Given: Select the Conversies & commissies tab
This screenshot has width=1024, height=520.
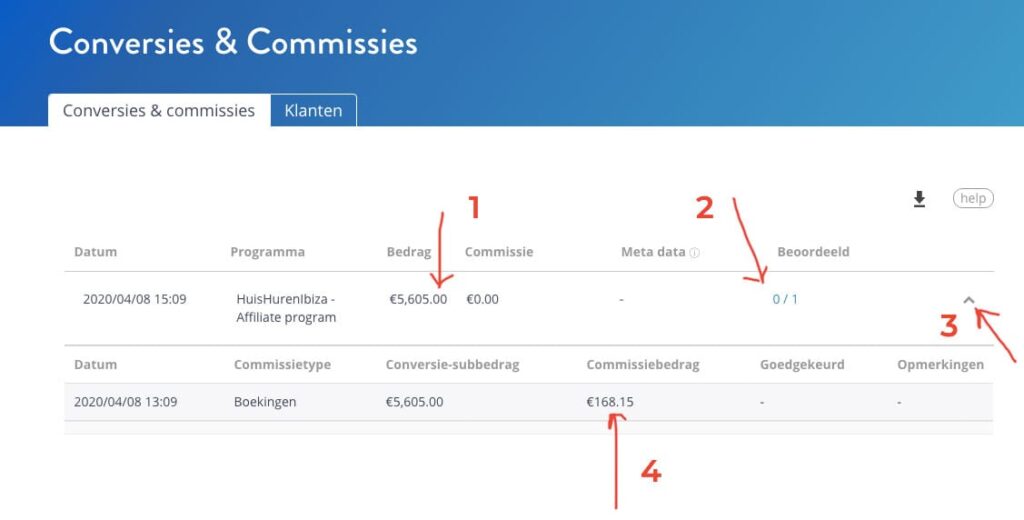Looking at the screenshot, I should [x=159, y=111].
